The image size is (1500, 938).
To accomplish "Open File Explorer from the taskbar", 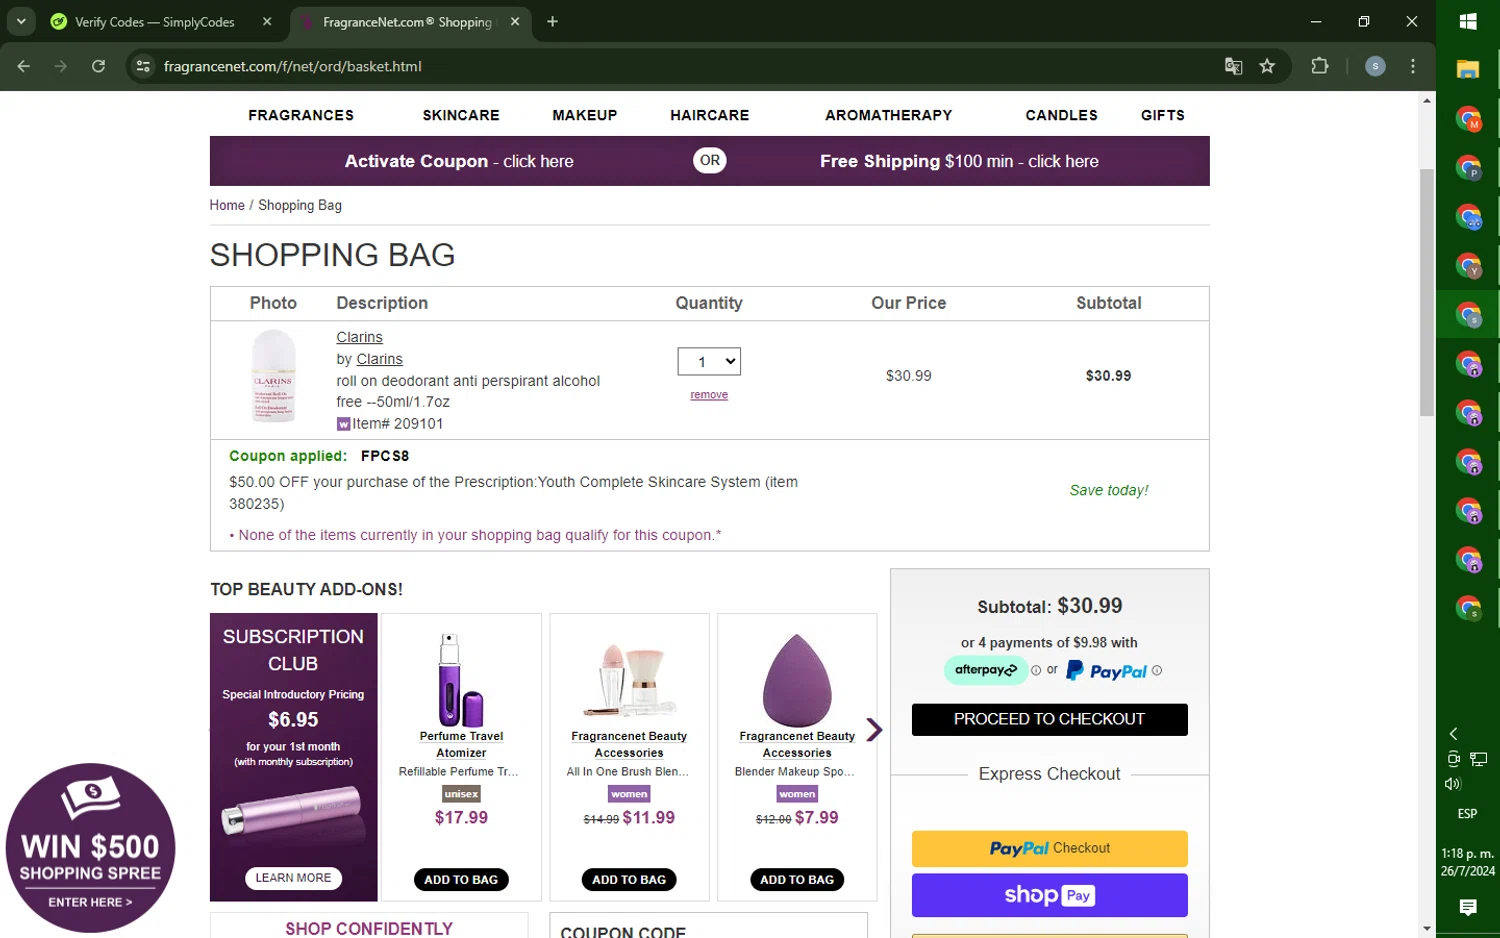I will pos(1468,70).
